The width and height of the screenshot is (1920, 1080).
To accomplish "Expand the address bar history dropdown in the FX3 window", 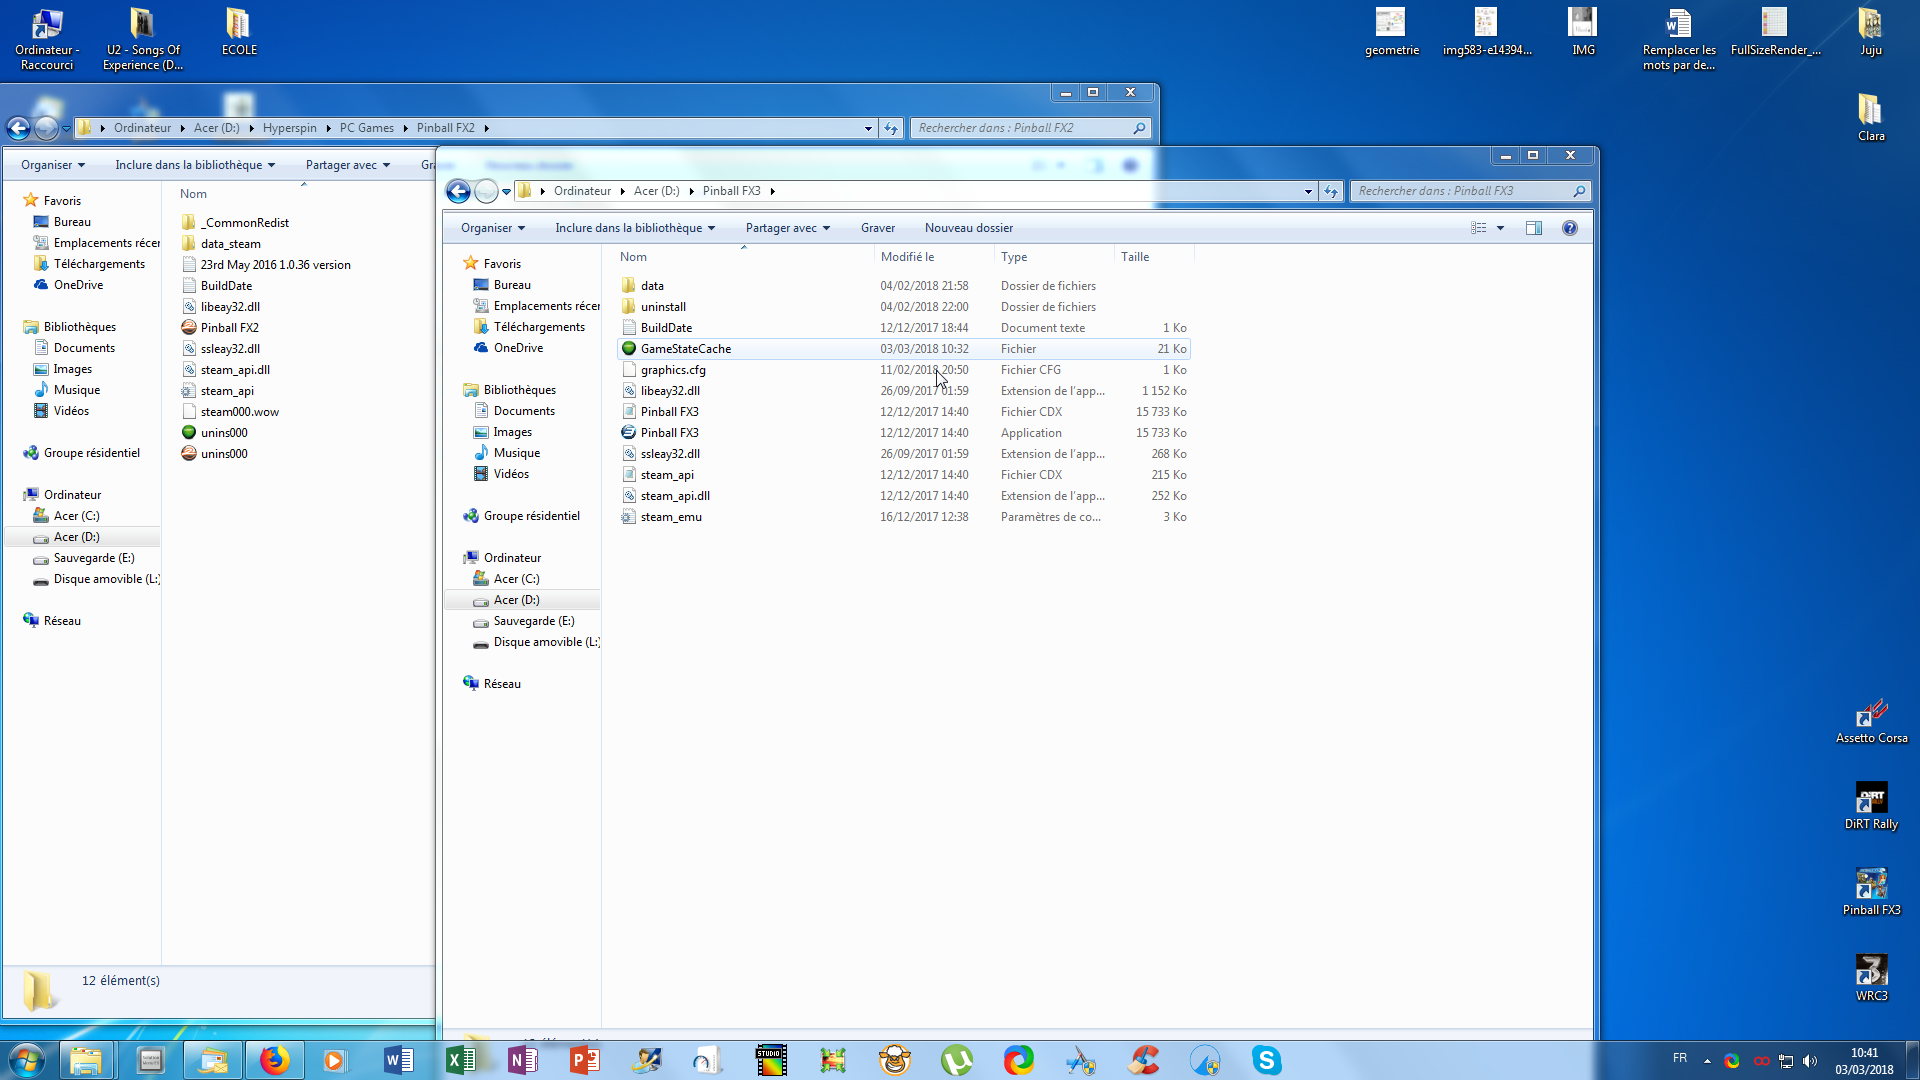I will click(x=1308, y=191).
